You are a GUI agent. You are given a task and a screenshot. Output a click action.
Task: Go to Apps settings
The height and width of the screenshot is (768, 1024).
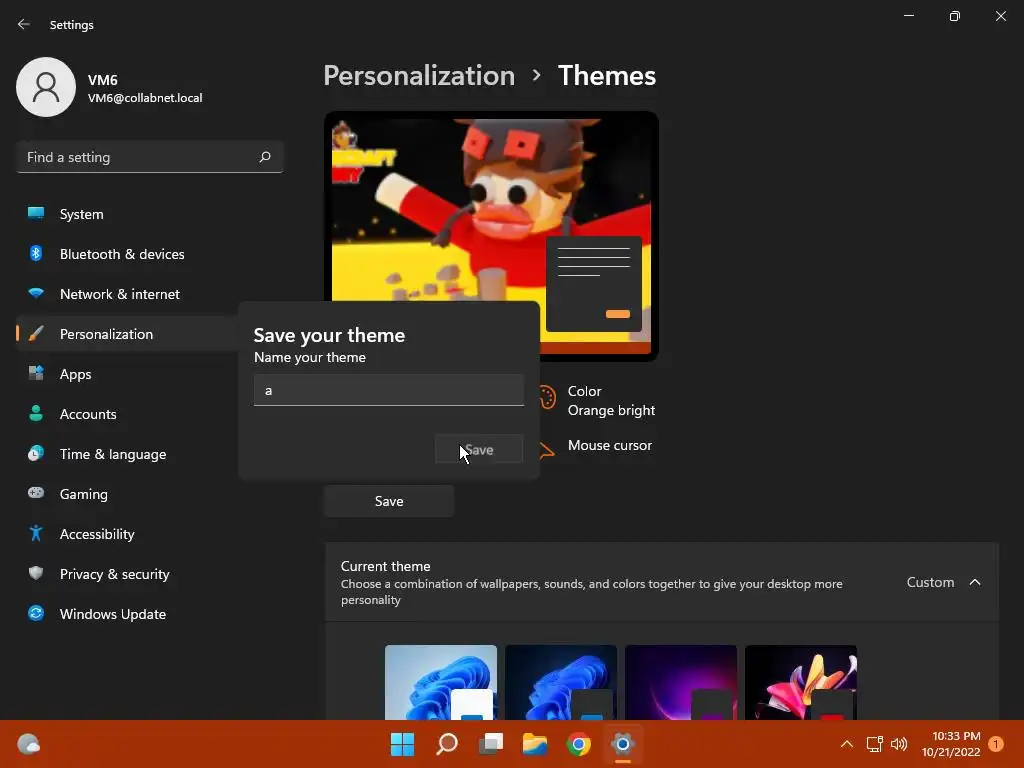point(127,374)
